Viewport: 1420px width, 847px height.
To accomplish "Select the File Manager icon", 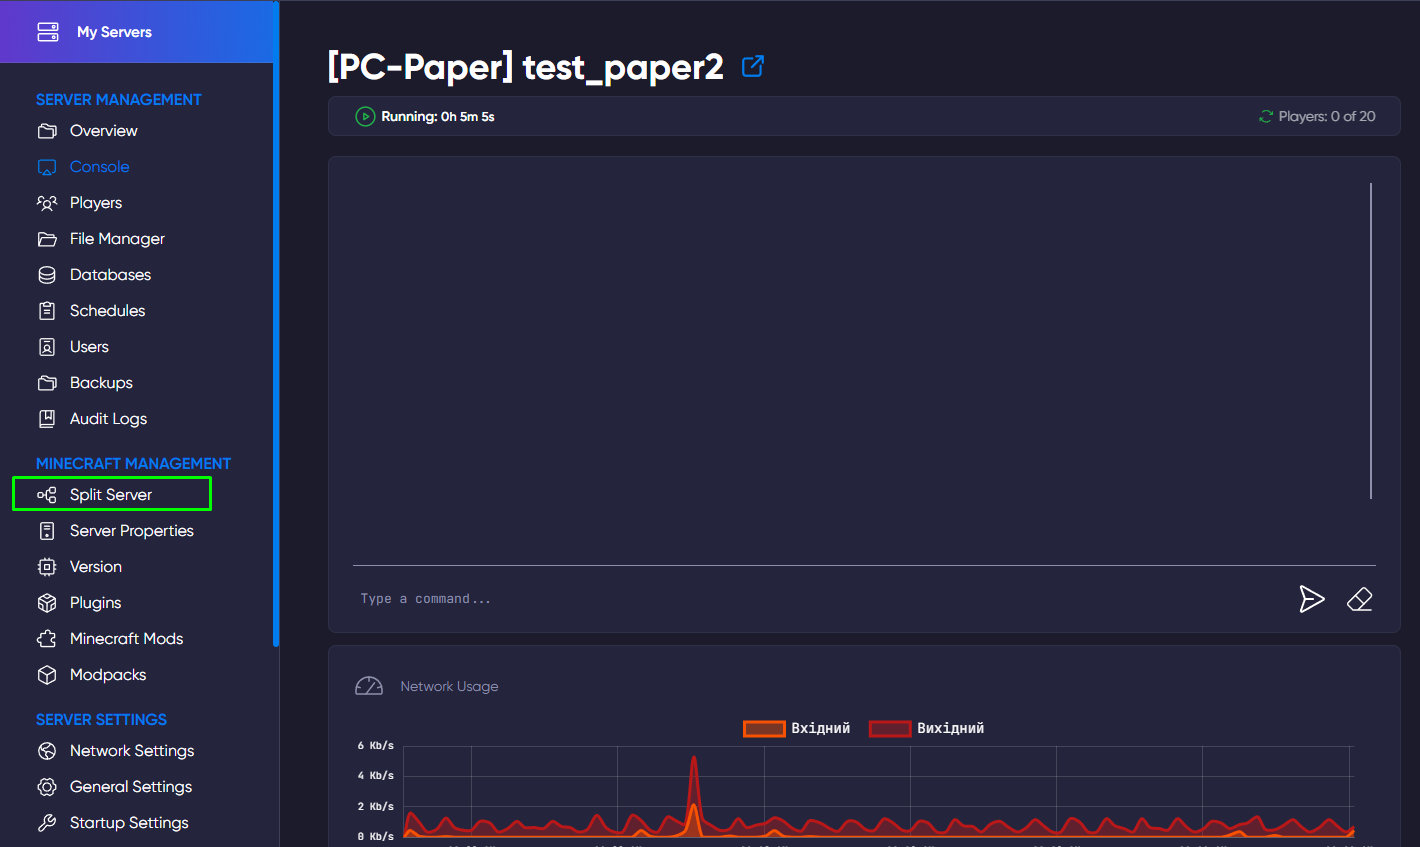I will [47, 238].
